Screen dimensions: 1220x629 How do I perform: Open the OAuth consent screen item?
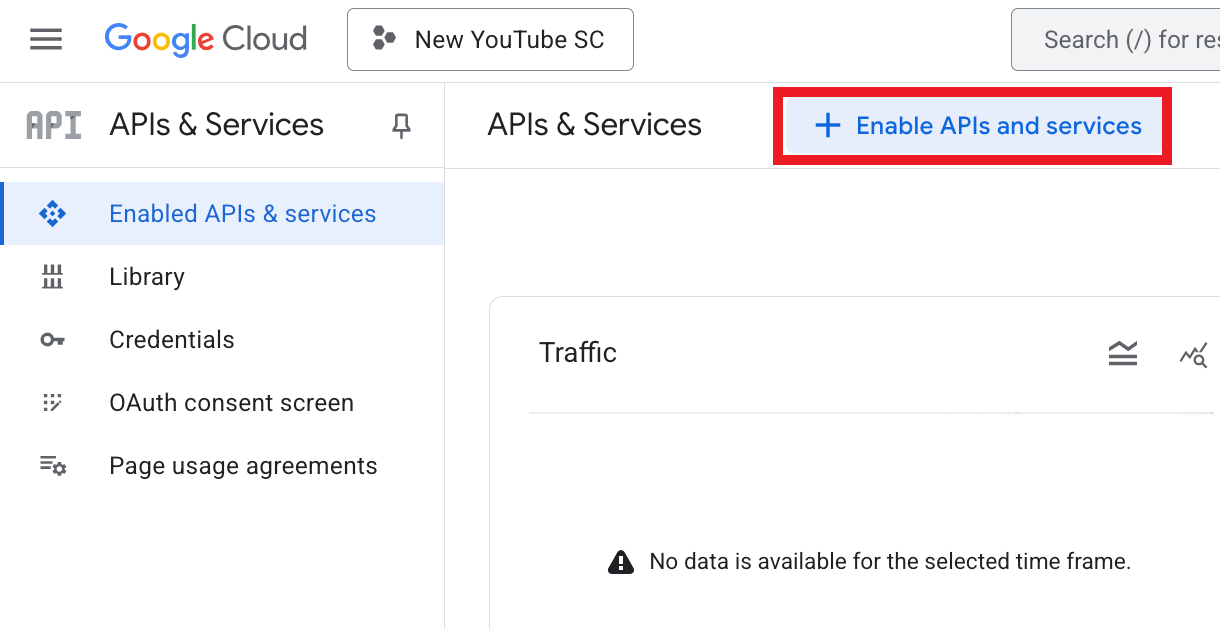click(x=231, y=403)
